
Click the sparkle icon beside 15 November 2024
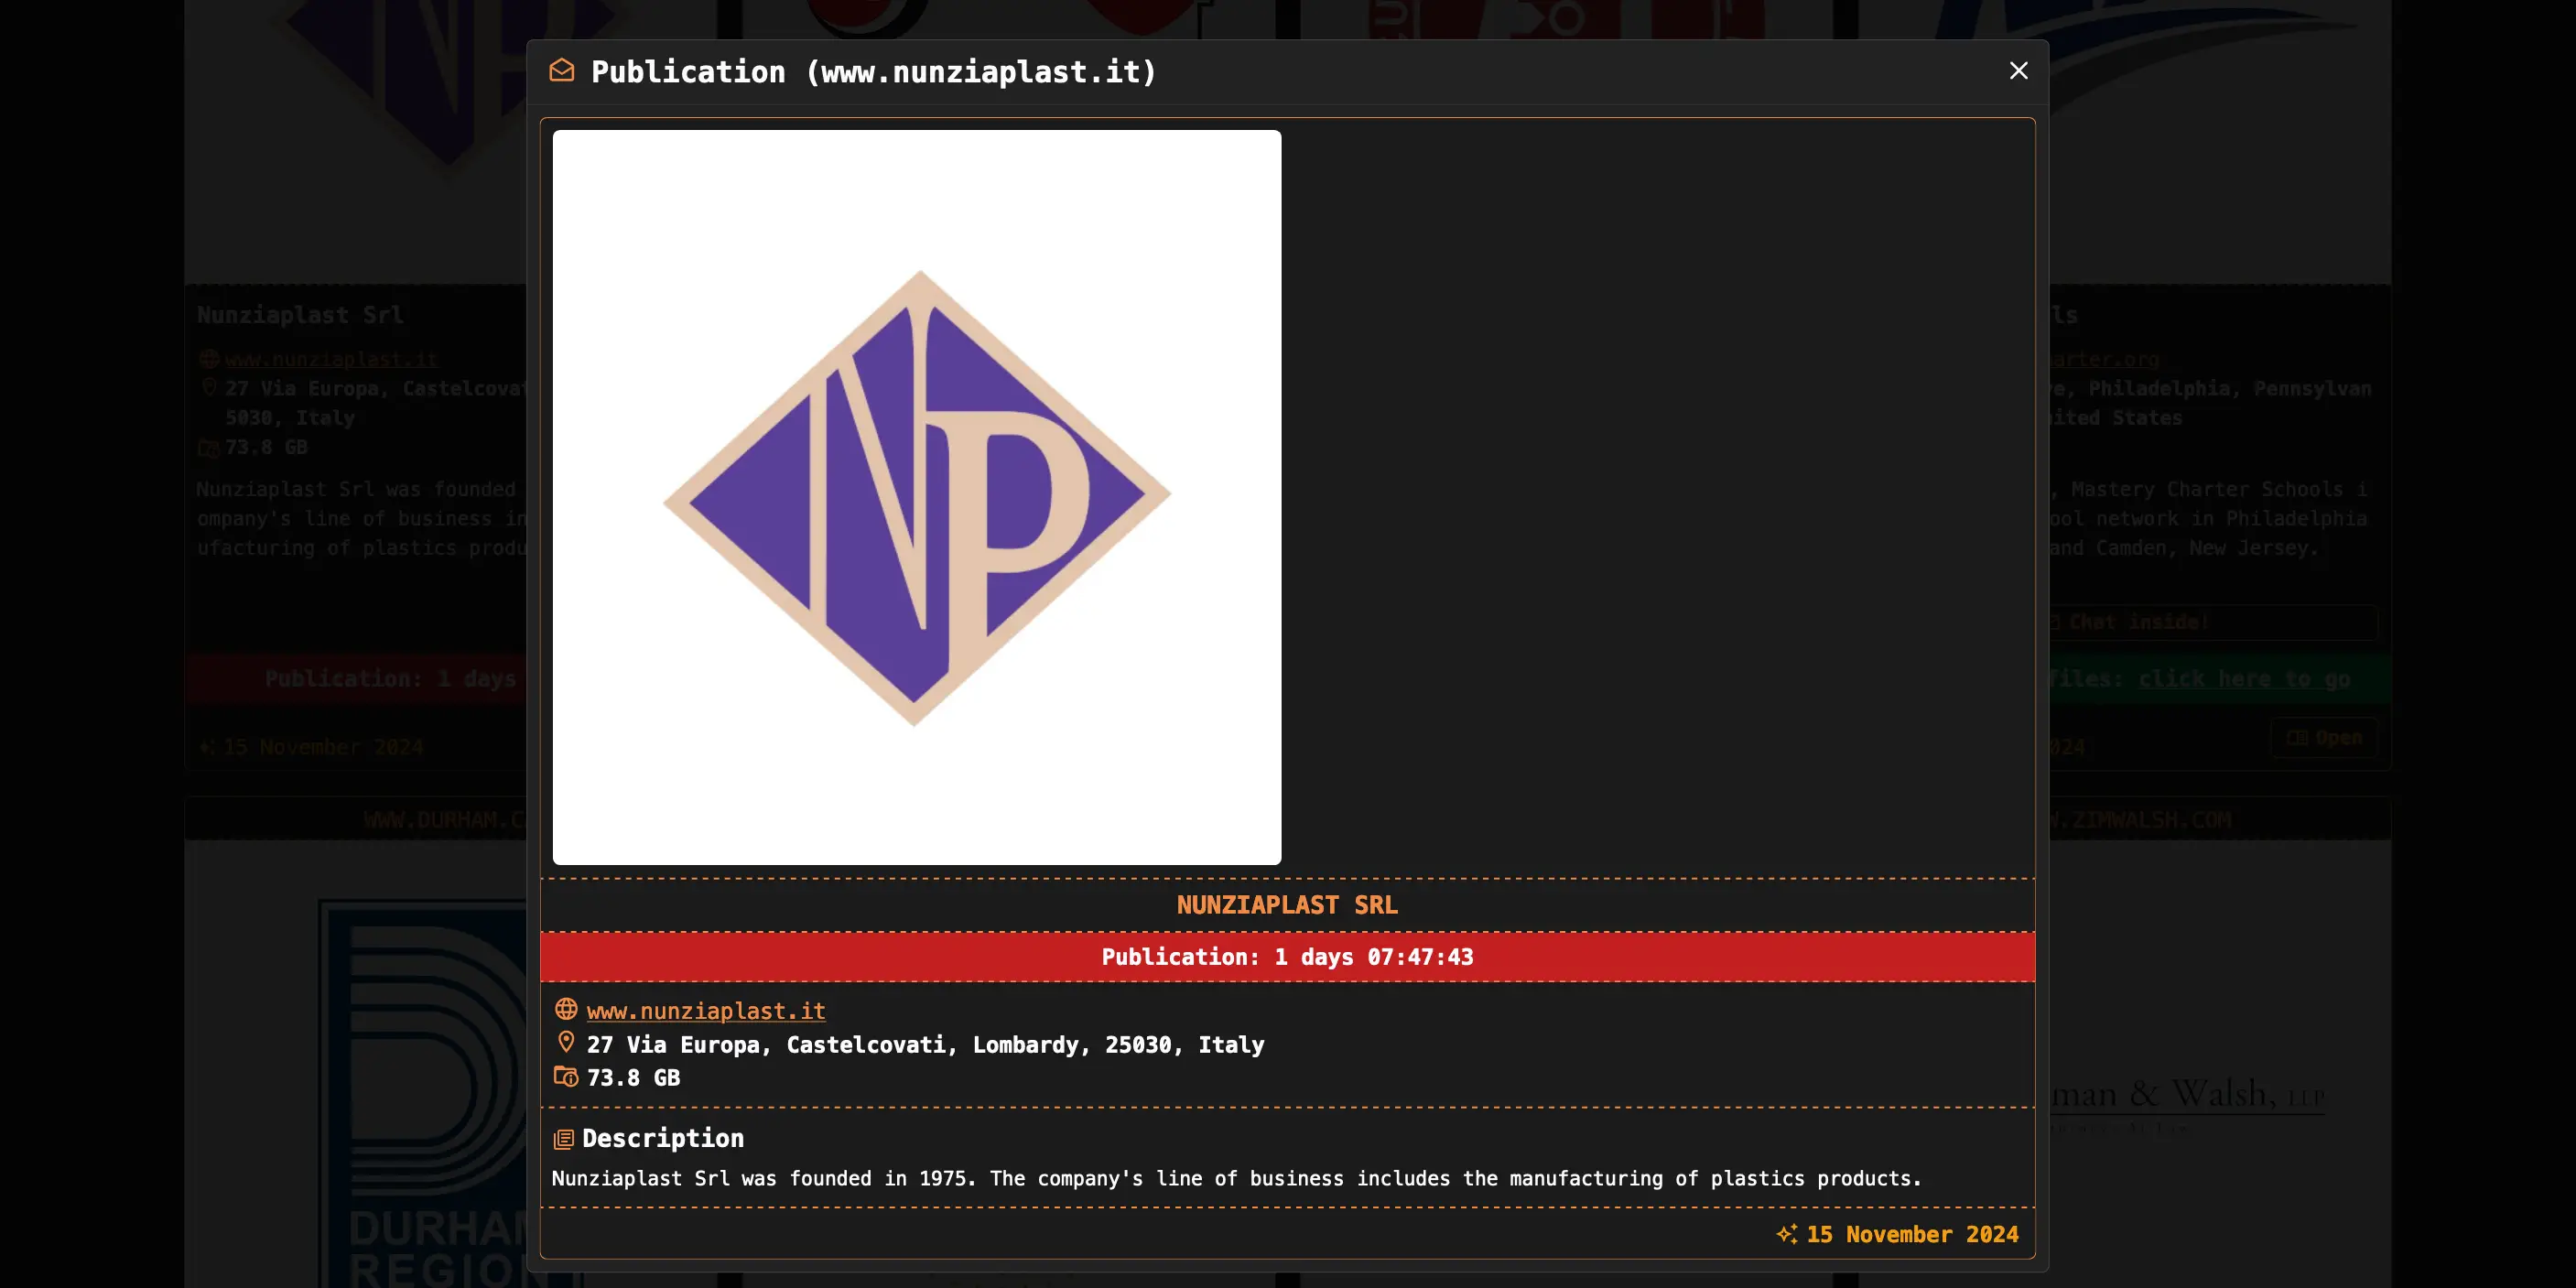[x=1786, y=1234]
